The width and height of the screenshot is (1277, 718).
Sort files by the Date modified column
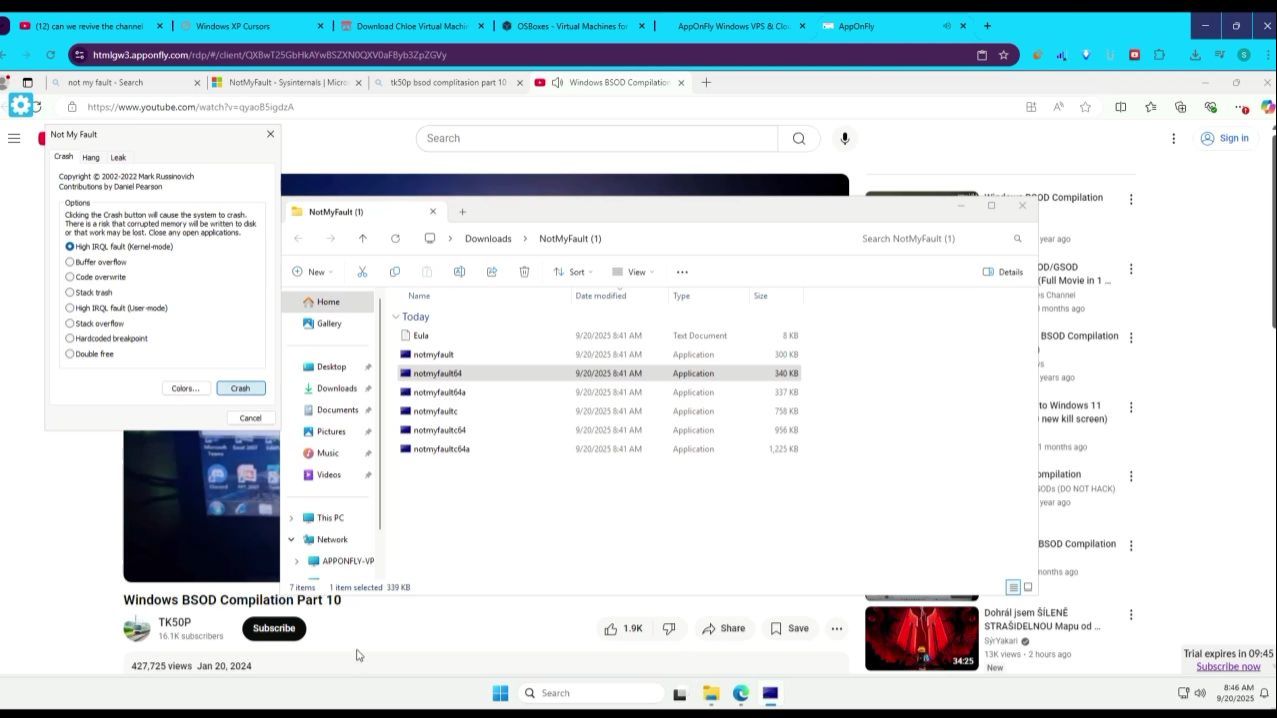click(601, 296)
